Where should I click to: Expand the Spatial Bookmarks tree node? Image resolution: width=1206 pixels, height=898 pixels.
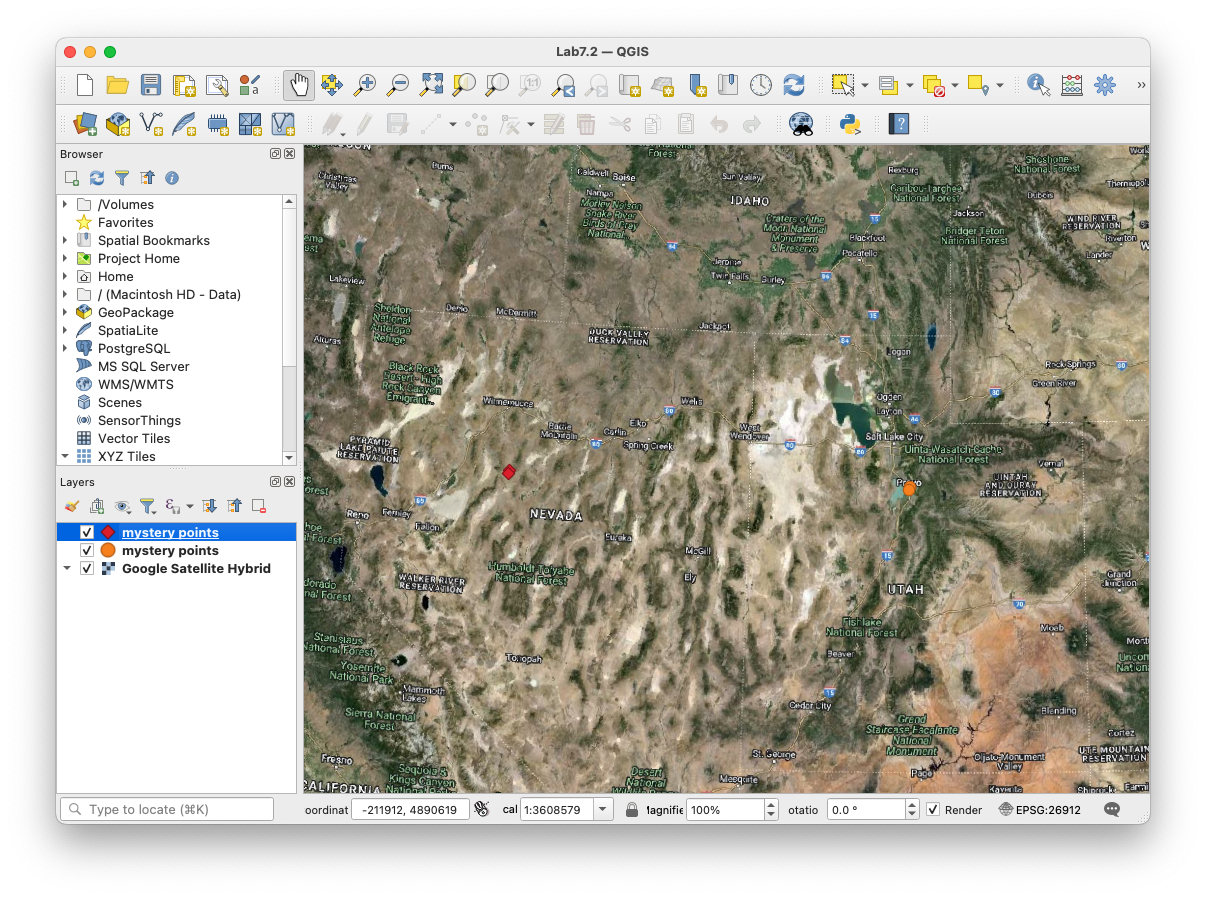pyautogui.click(x=65, y=240)
